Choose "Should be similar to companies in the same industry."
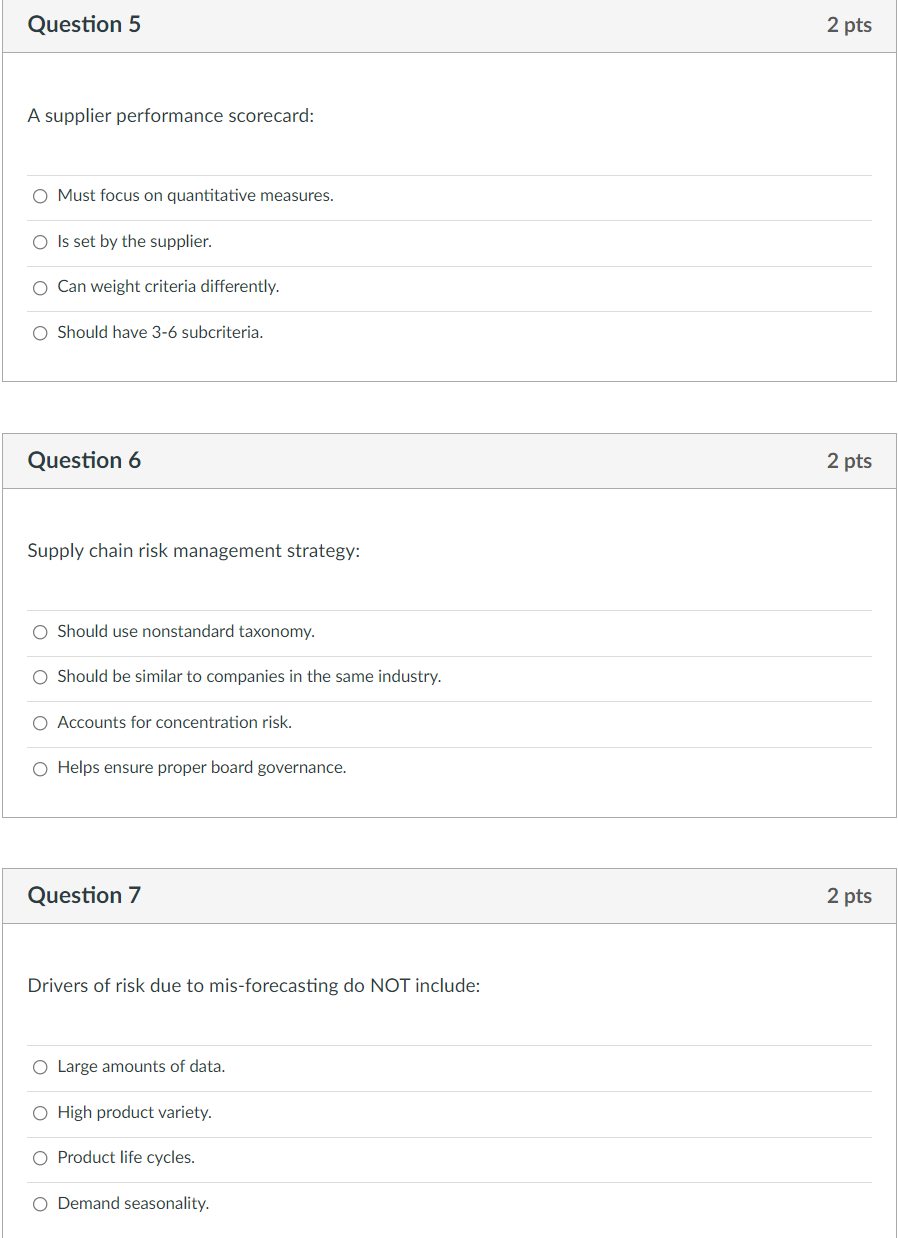The height and width of the screenshot is (1238, 898). pyautogui.click(x=40, y=677)
